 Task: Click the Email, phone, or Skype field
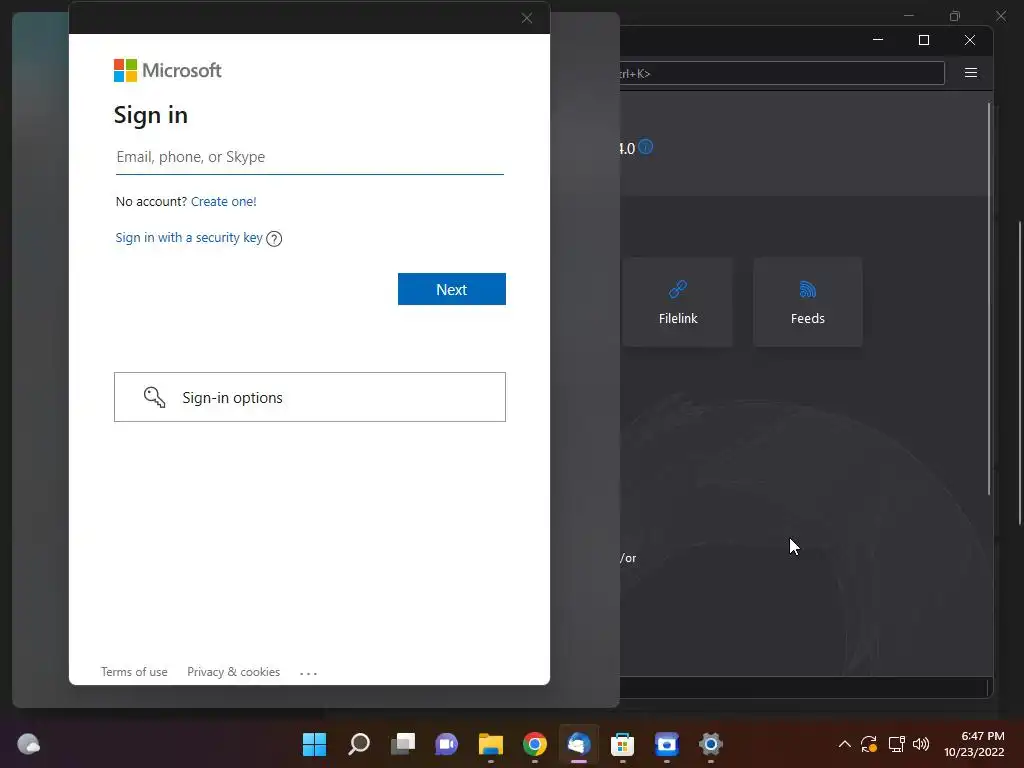[x=310, y=157]
